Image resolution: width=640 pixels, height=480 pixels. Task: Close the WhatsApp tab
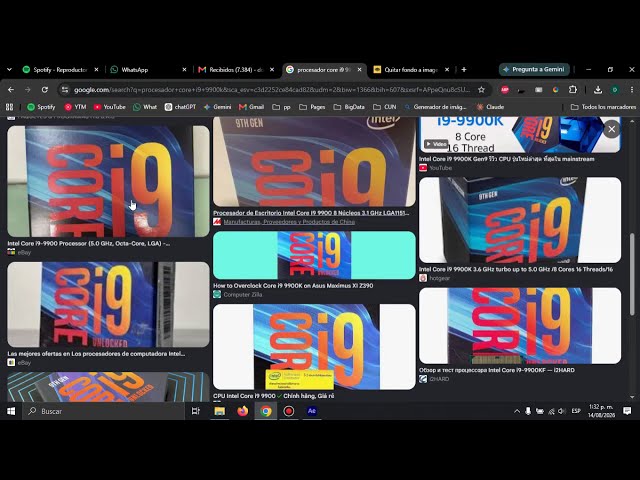pos(184,70)
